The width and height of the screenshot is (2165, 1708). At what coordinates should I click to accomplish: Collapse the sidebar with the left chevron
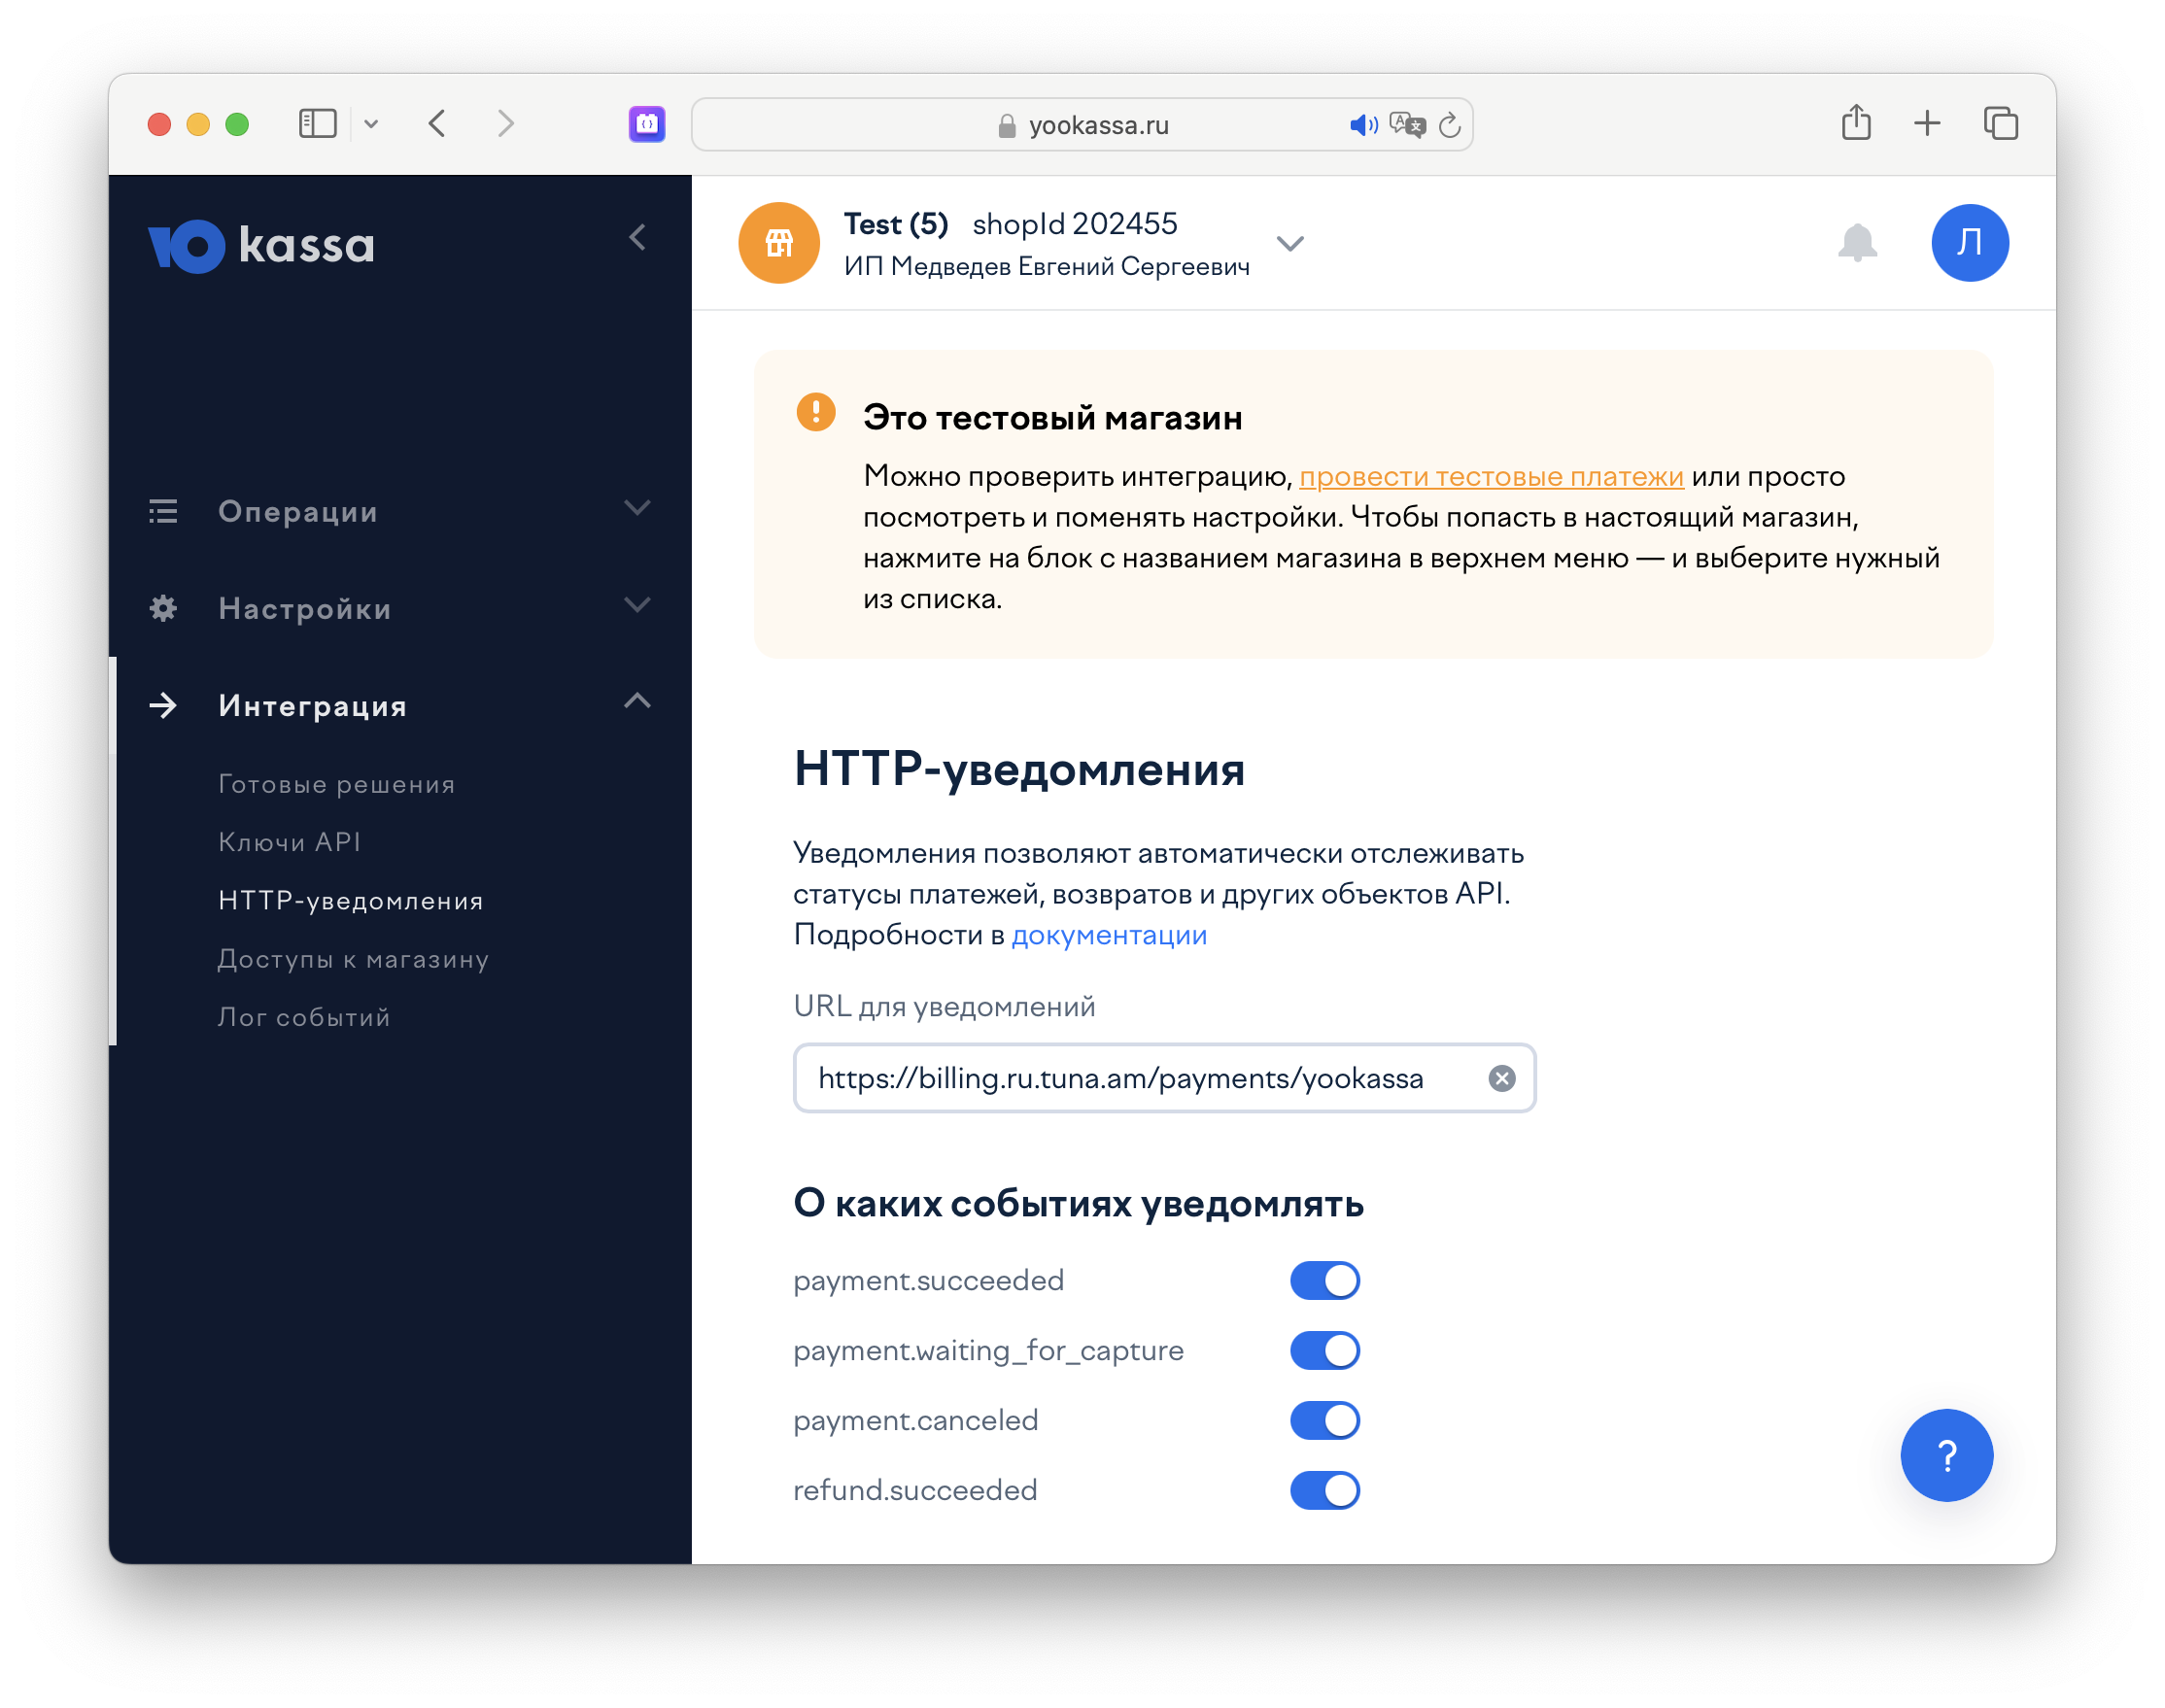pos(637,238)
